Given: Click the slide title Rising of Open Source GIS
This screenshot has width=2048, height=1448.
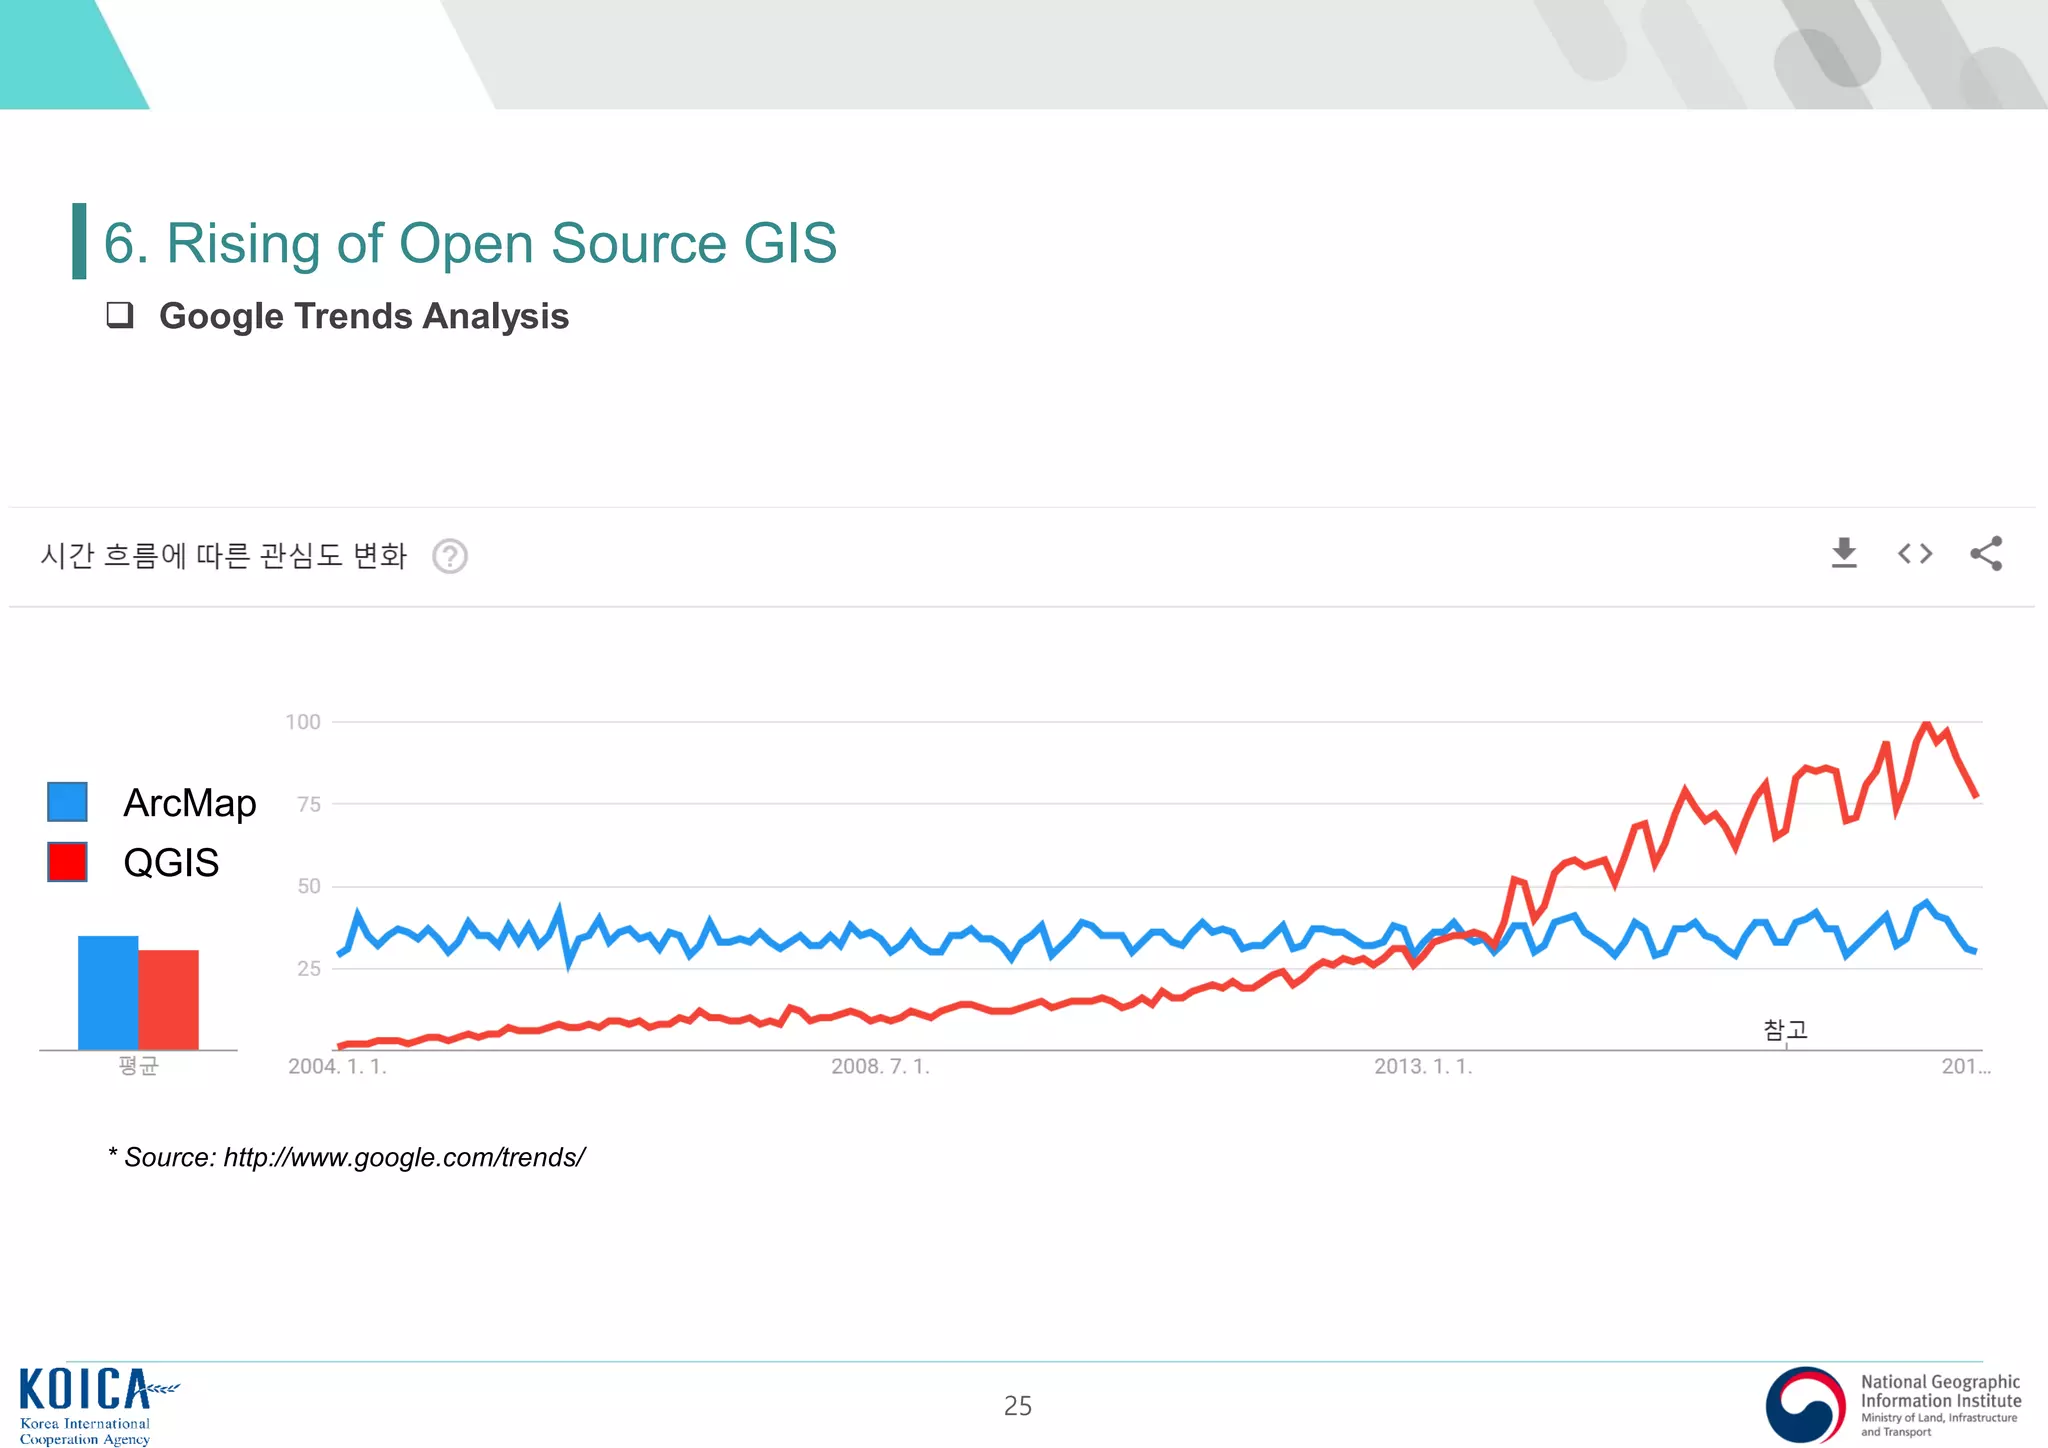Looking at the screenshot, I should pyautogui.click(x=470, y=243).
